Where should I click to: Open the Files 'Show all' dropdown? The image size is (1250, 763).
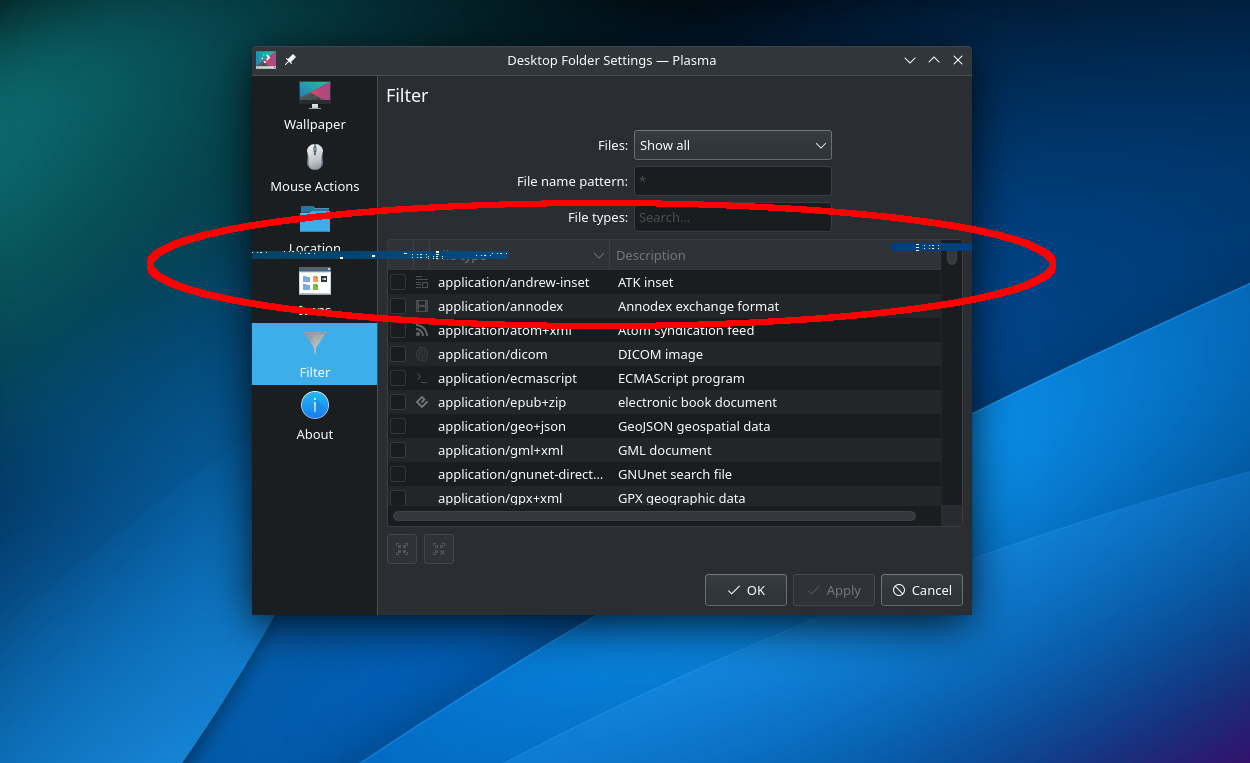[x=732, y=145]
